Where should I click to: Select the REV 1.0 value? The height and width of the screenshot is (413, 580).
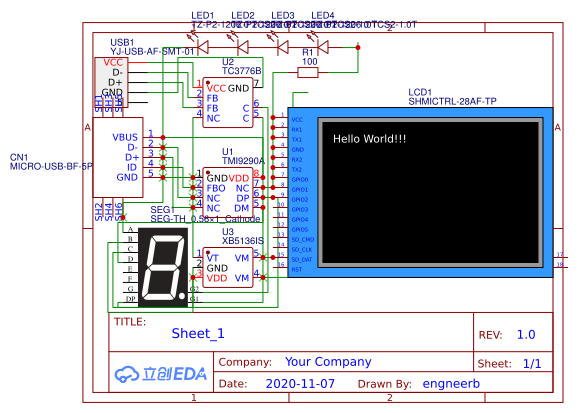(526, 335)
